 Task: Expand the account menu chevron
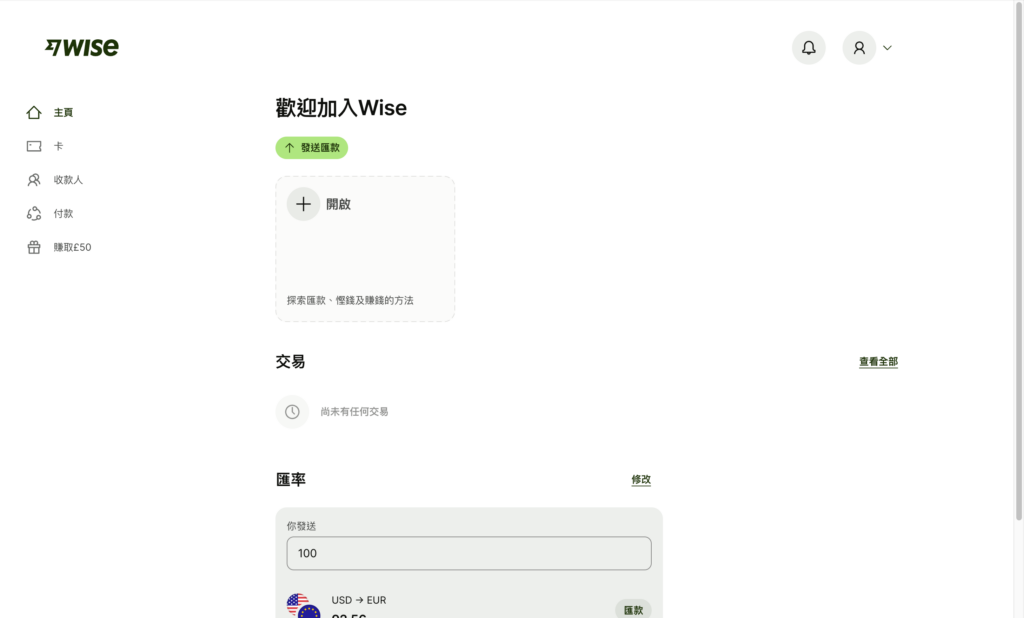[x=887, y=48]
